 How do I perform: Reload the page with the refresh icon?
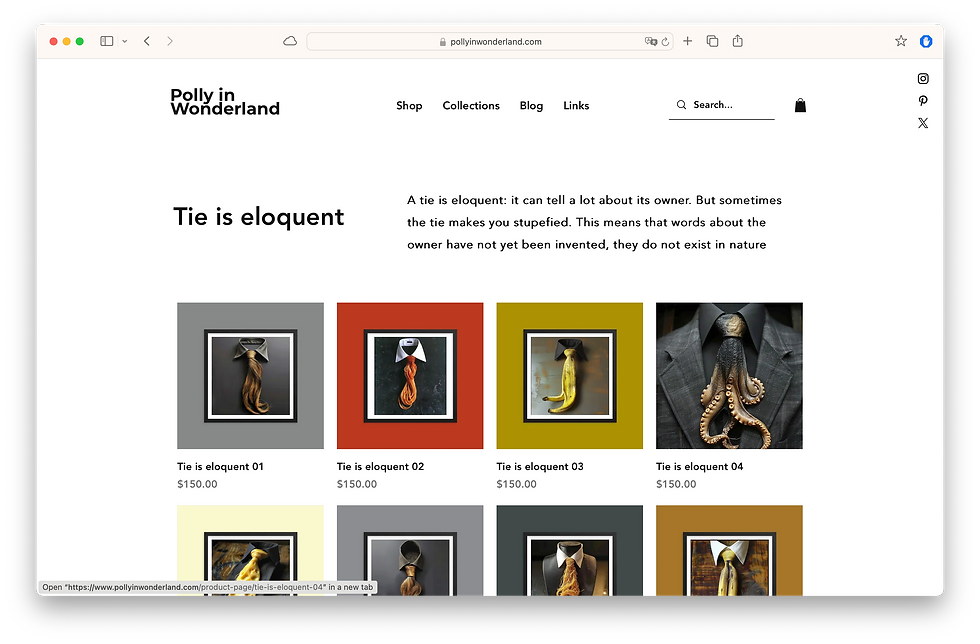(x=666, y=42)
